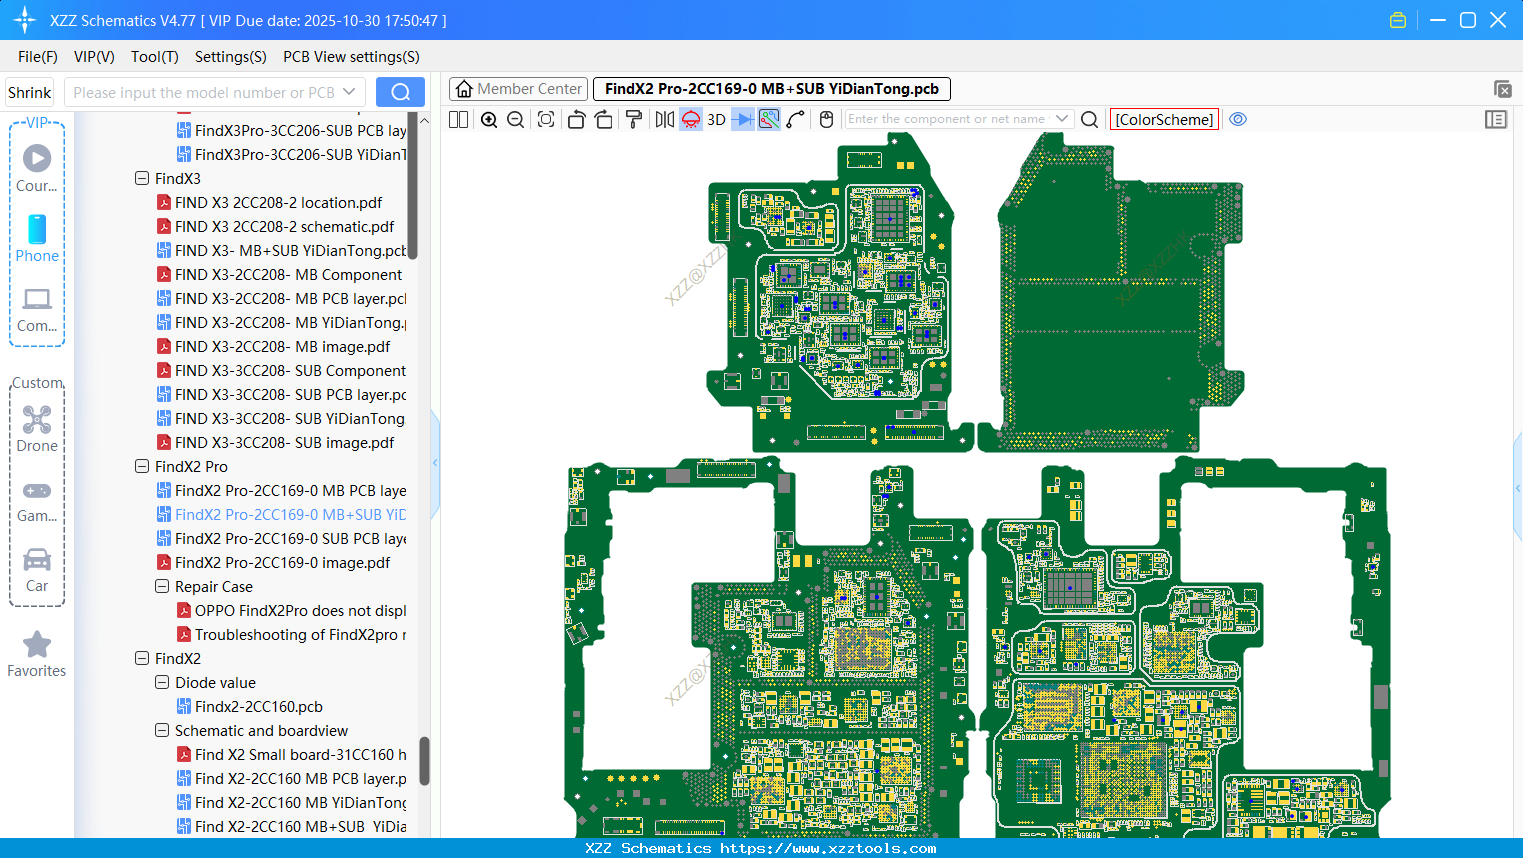Click the Shrink button
Screen dimensions: 1523x858
pos(30,93)
